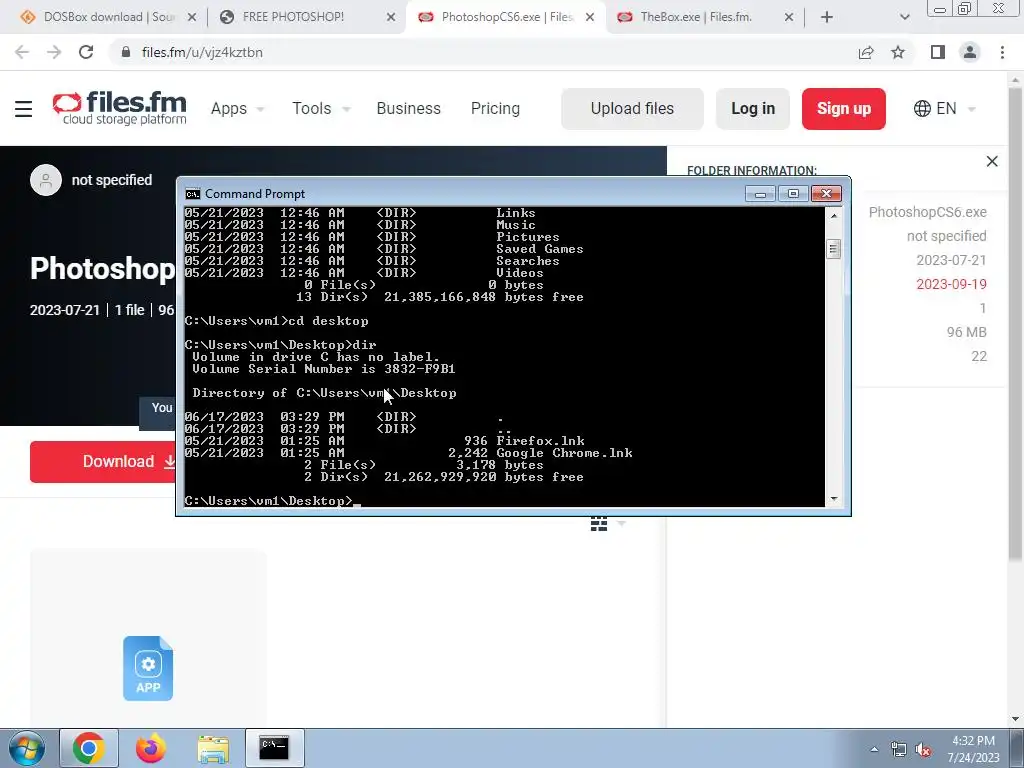Open the EN language selector
This screenshot has width=1024, height=768.
(945, 108)
